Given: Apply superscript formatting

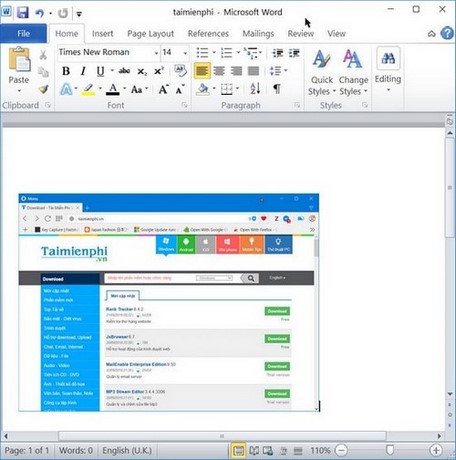Looking at the screenshot, I should click(x=159, y=71).
